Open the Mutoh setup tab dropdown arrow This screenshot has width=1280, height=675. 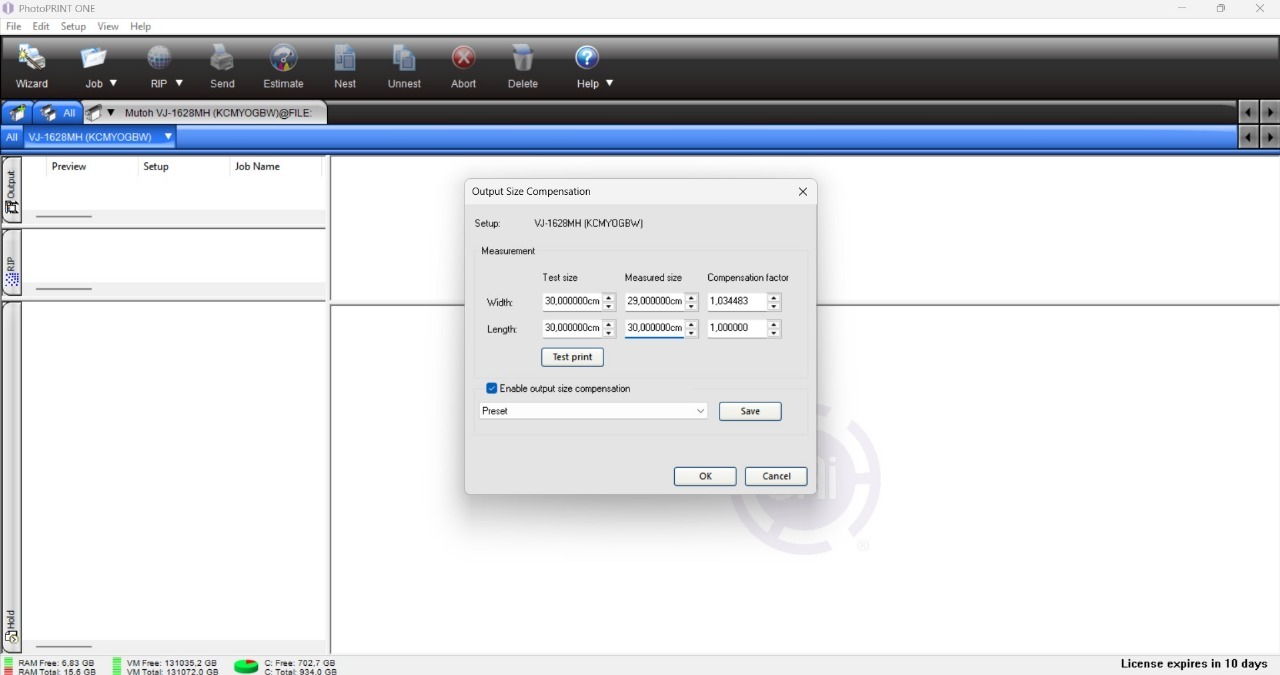click(111, 113)
